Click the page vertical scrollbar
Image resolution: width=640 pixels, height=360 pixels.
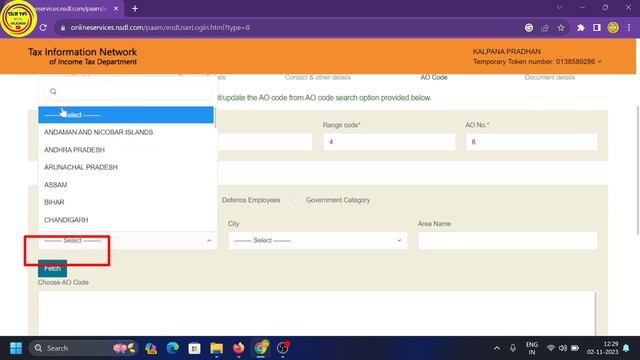pyautogui.click(x=638, y=170)
